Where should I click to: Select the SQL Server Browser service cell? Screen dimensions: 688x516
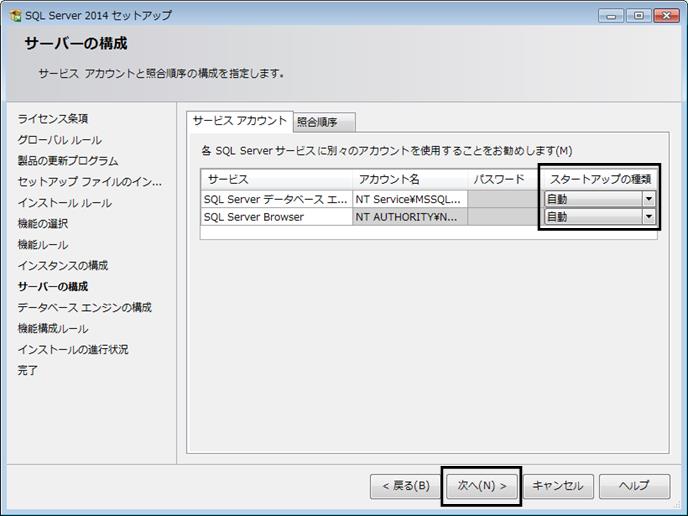[x=276, y=217]
